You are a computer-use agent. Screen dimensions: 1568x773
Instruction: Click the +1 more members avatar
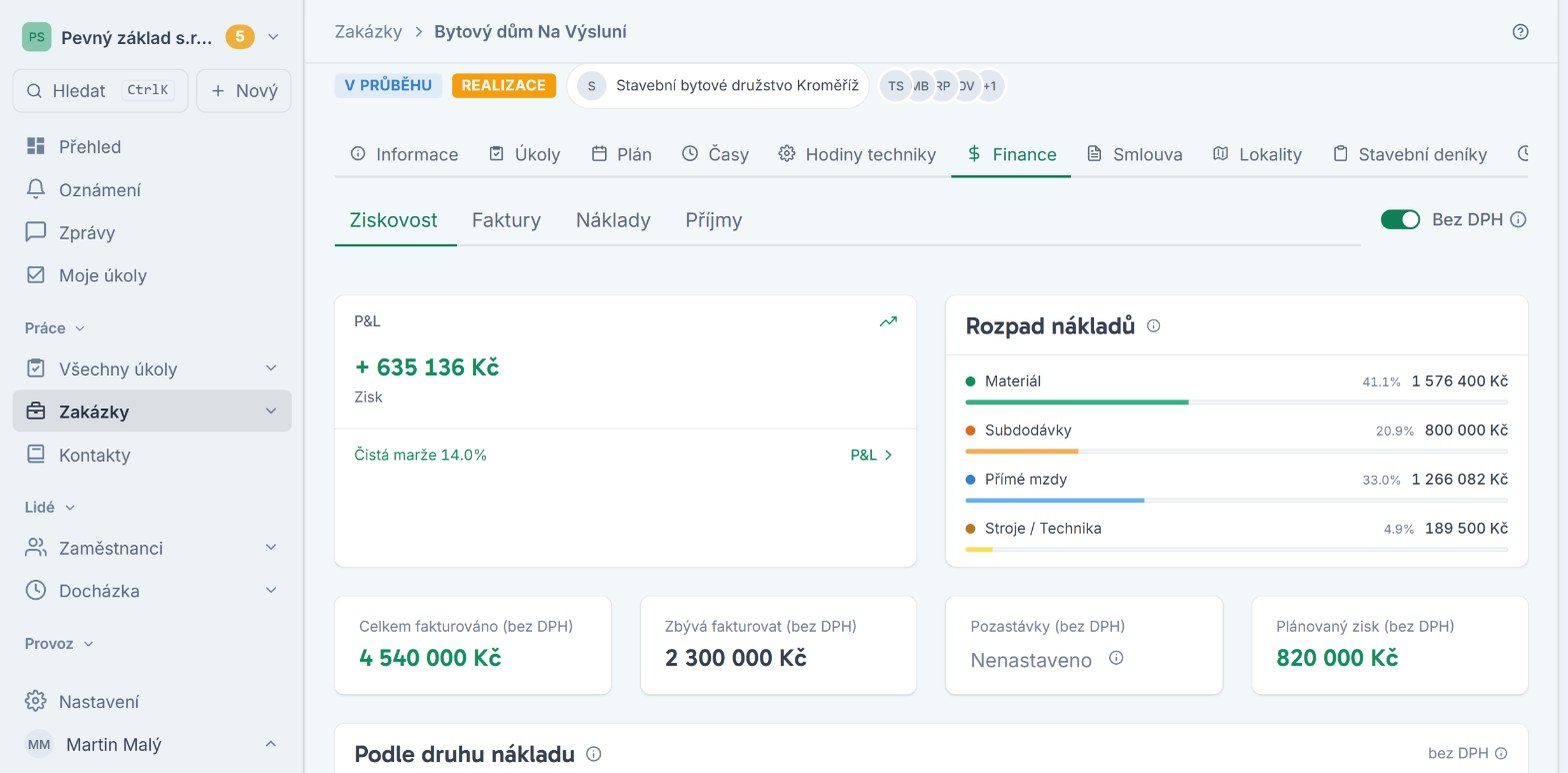tap(989, 86)
